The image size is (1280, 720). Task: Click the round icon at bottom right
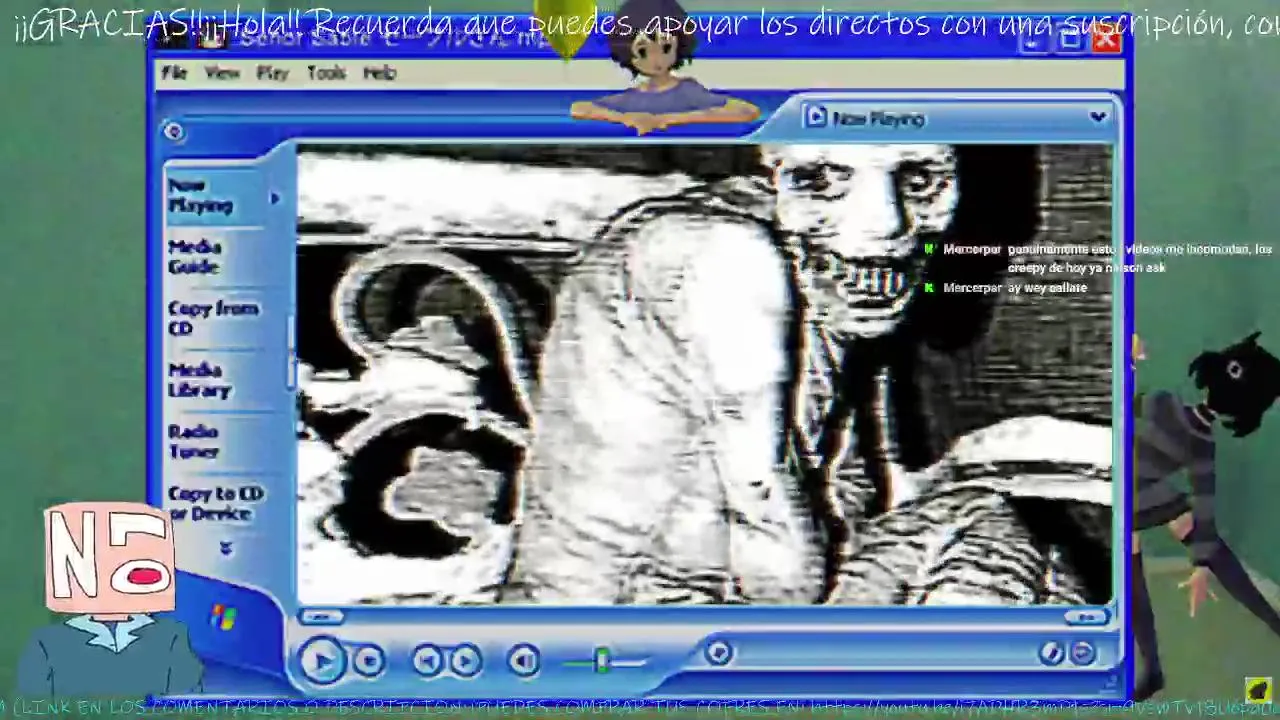[x=1083, y=653]
